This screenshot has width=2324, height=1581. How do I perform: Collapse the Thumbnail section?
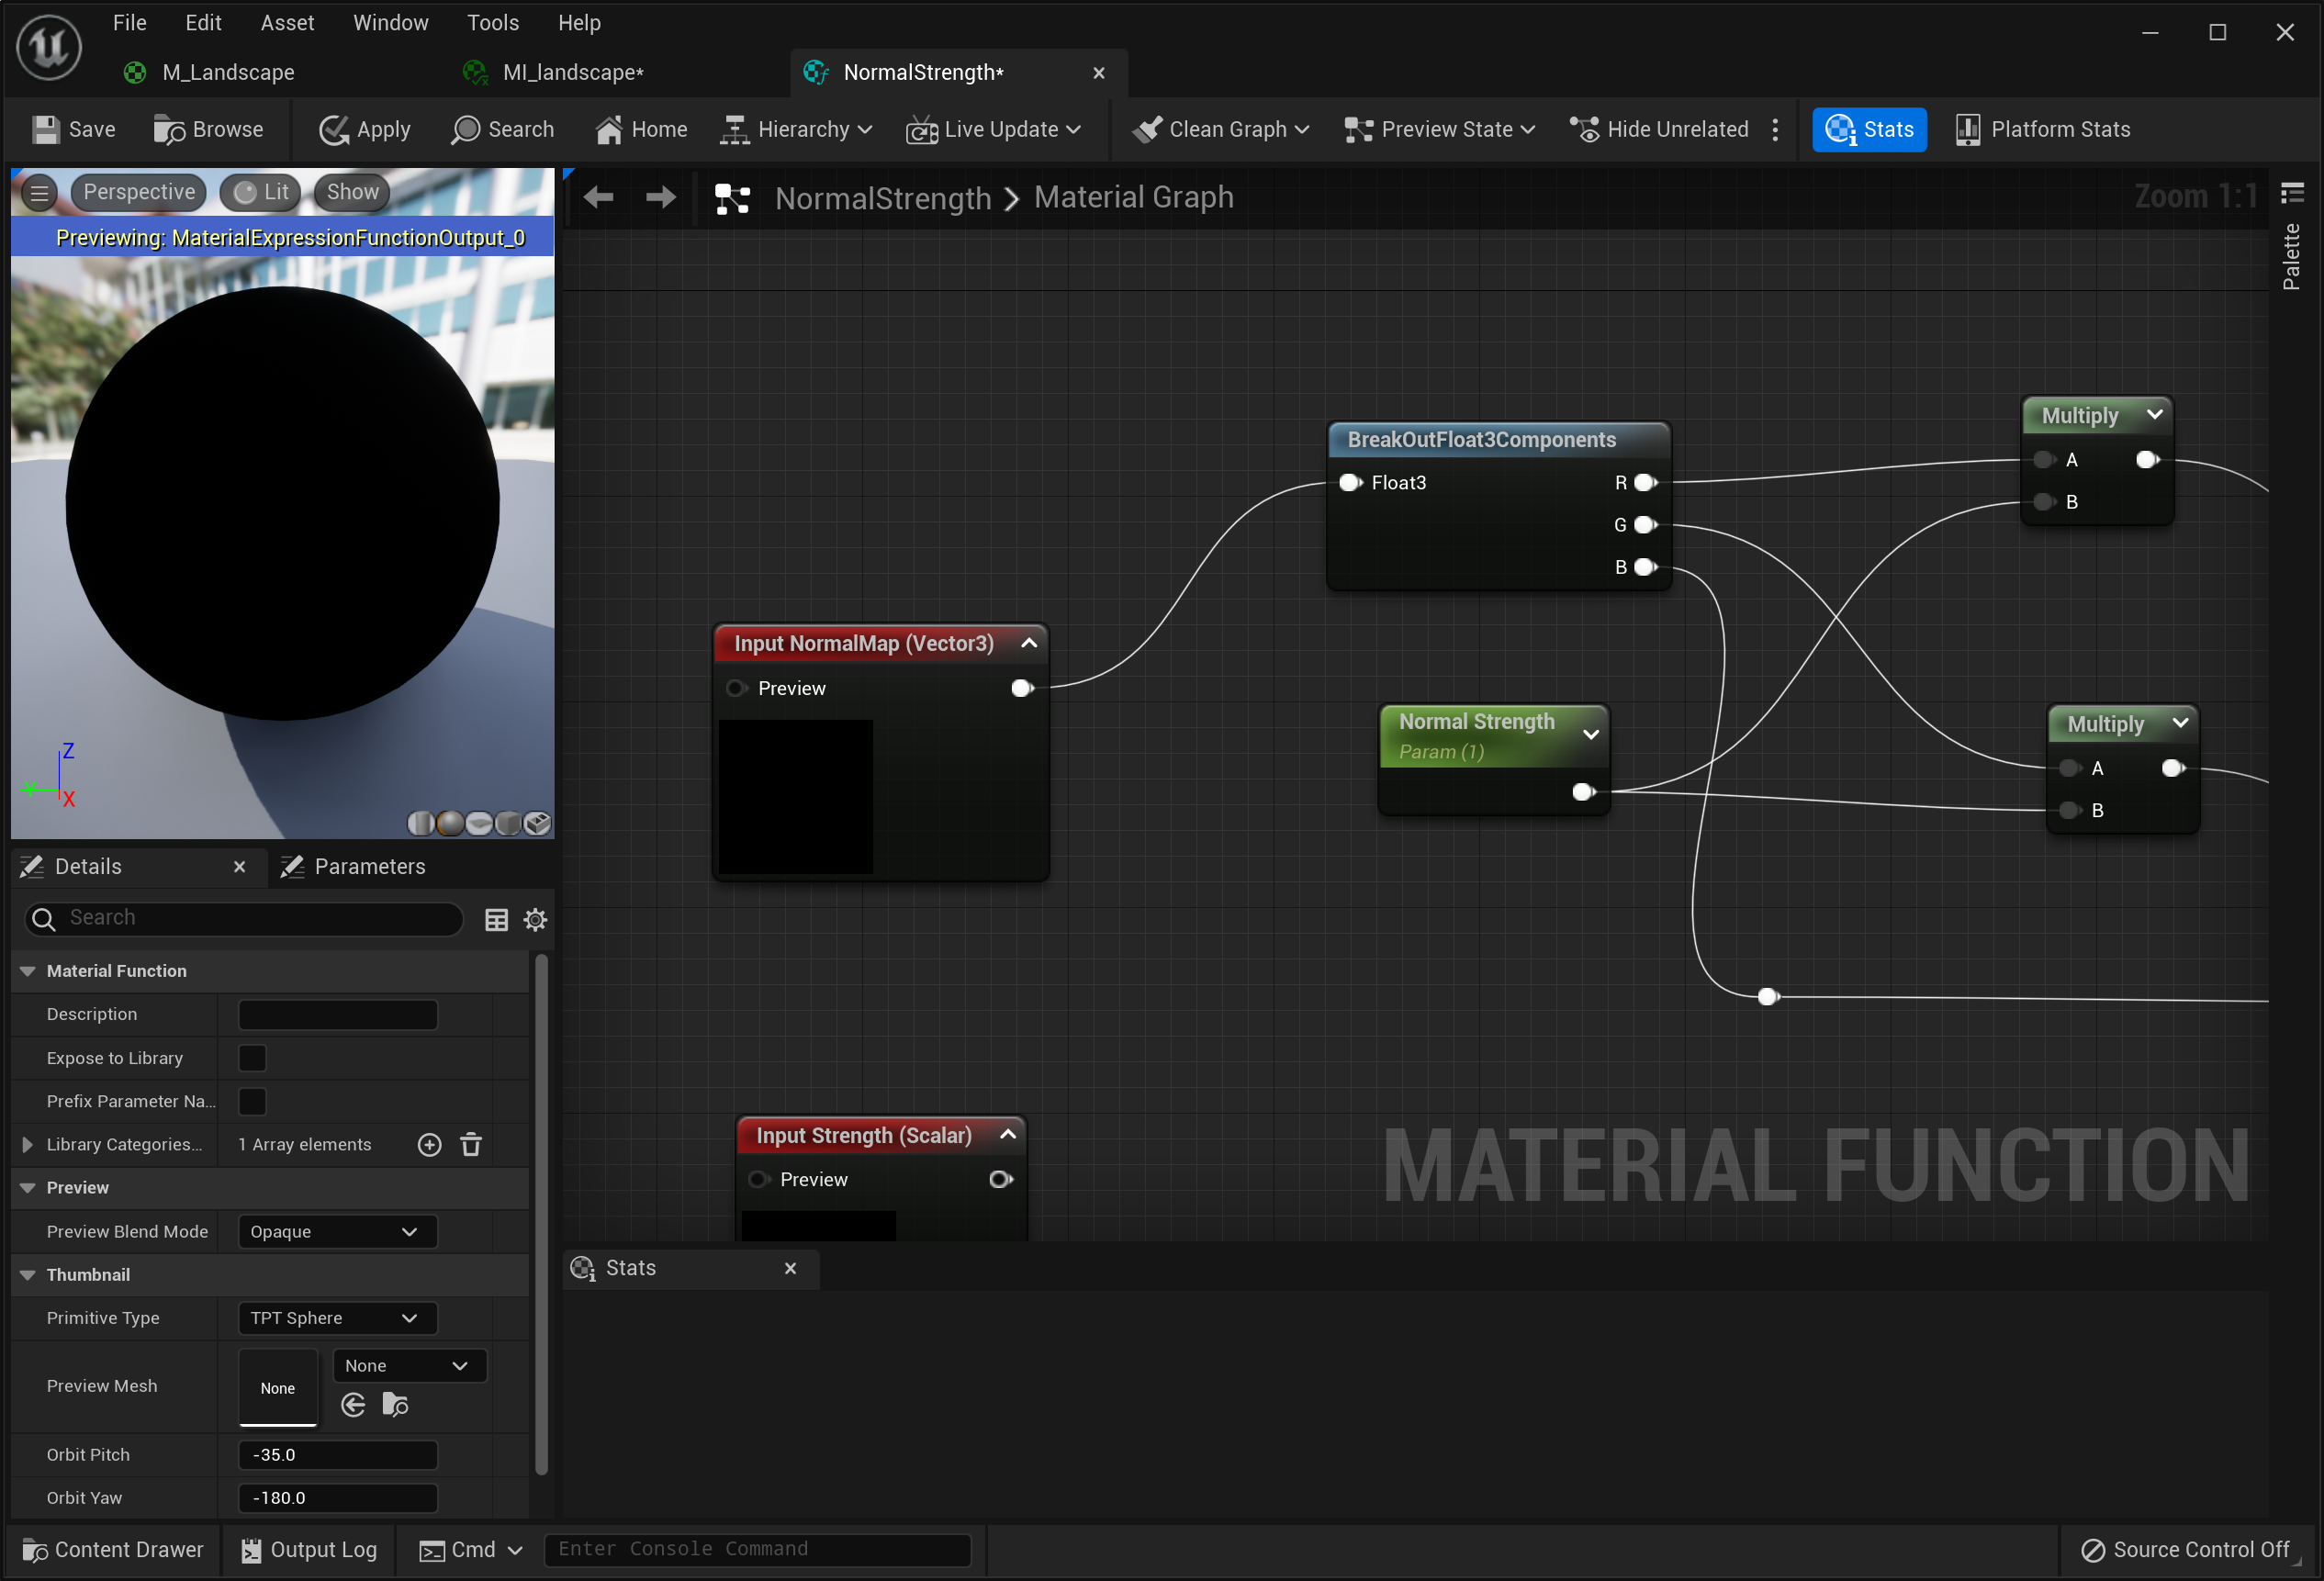click(28, 1274)
